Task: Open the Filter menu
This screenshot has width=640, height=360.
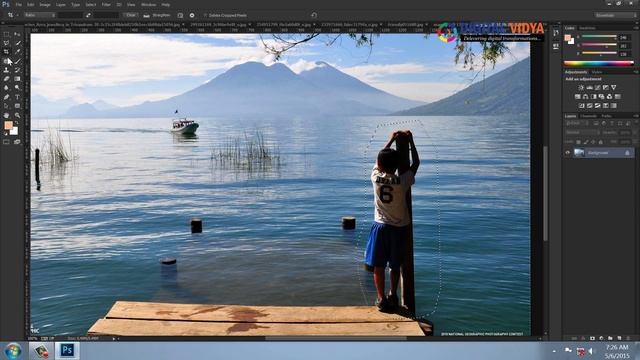Action: [x=106, y=4]
